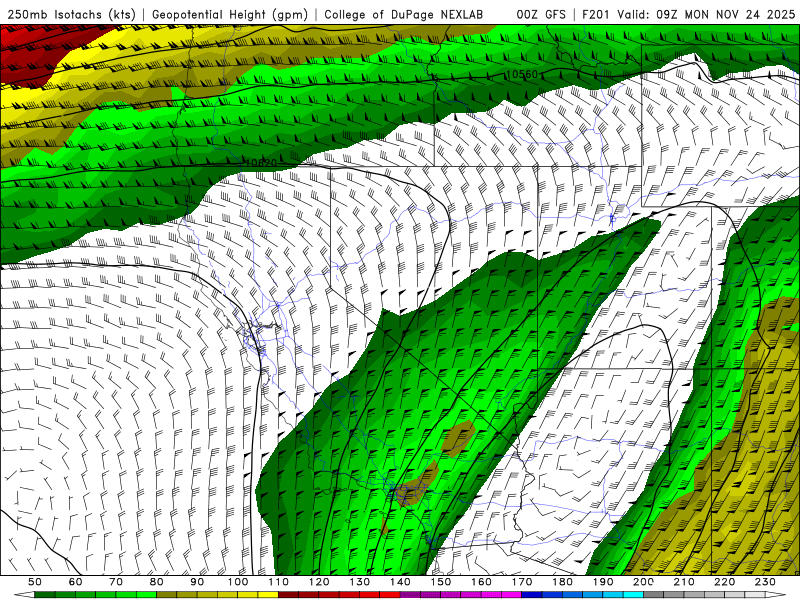This screenshot has width=800, height=600.
Task: Click the '190' value on the color scale
Action: pos(603,582)
